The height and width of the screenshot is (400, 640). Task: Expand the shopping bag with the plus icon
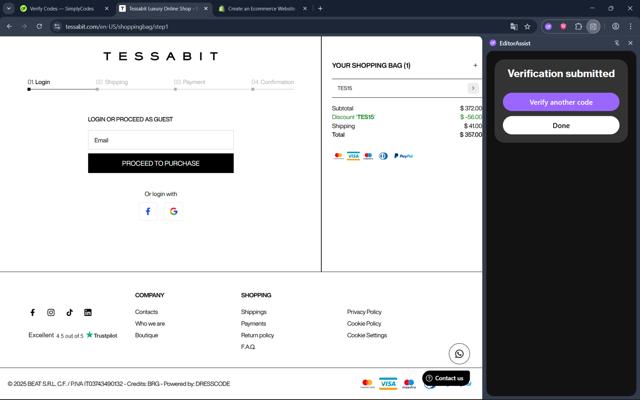tap(475, 65)
